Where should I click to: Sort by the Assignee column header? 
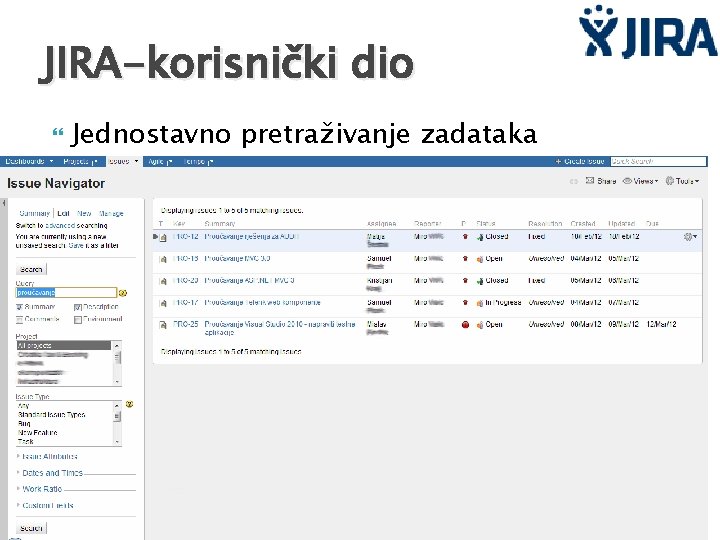[382, 224]
